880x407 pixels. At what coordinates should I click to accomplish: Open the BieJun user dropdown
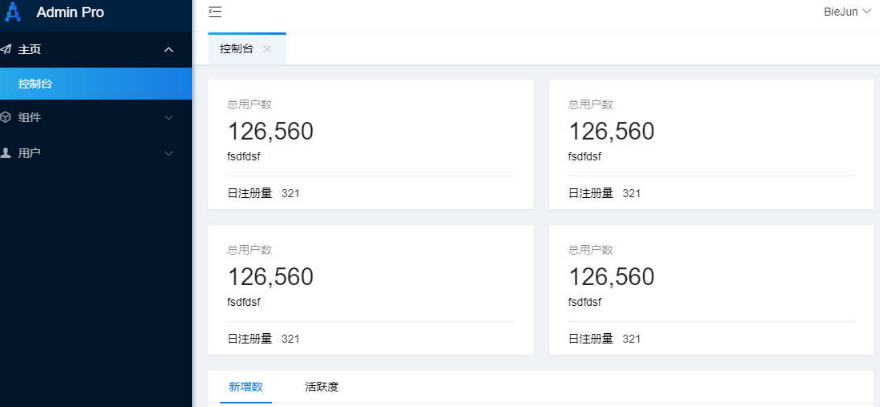[847, 12]
